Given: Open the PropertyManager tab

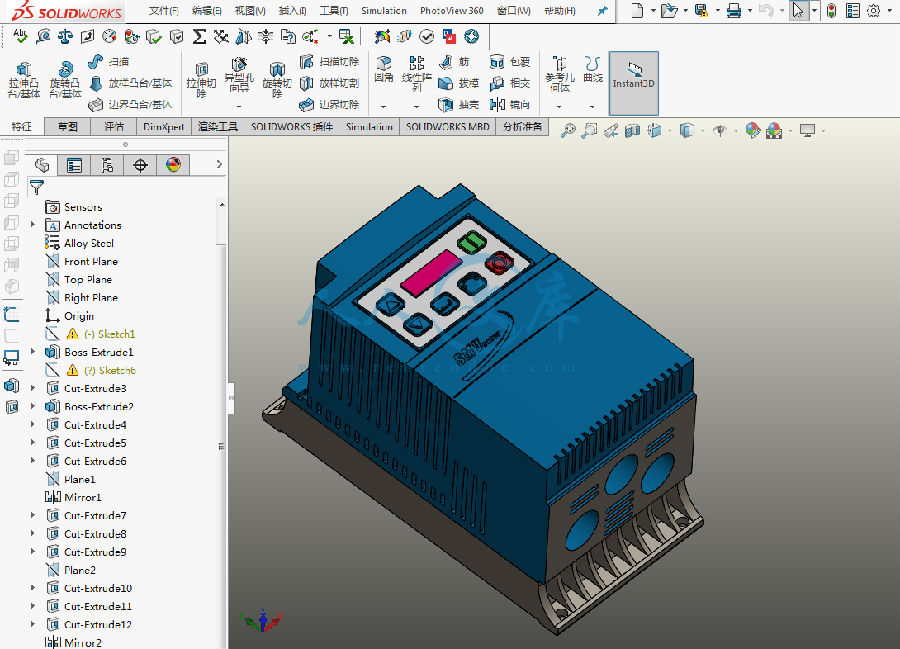Looking at the screenshot, I should (x=75, y=165).
